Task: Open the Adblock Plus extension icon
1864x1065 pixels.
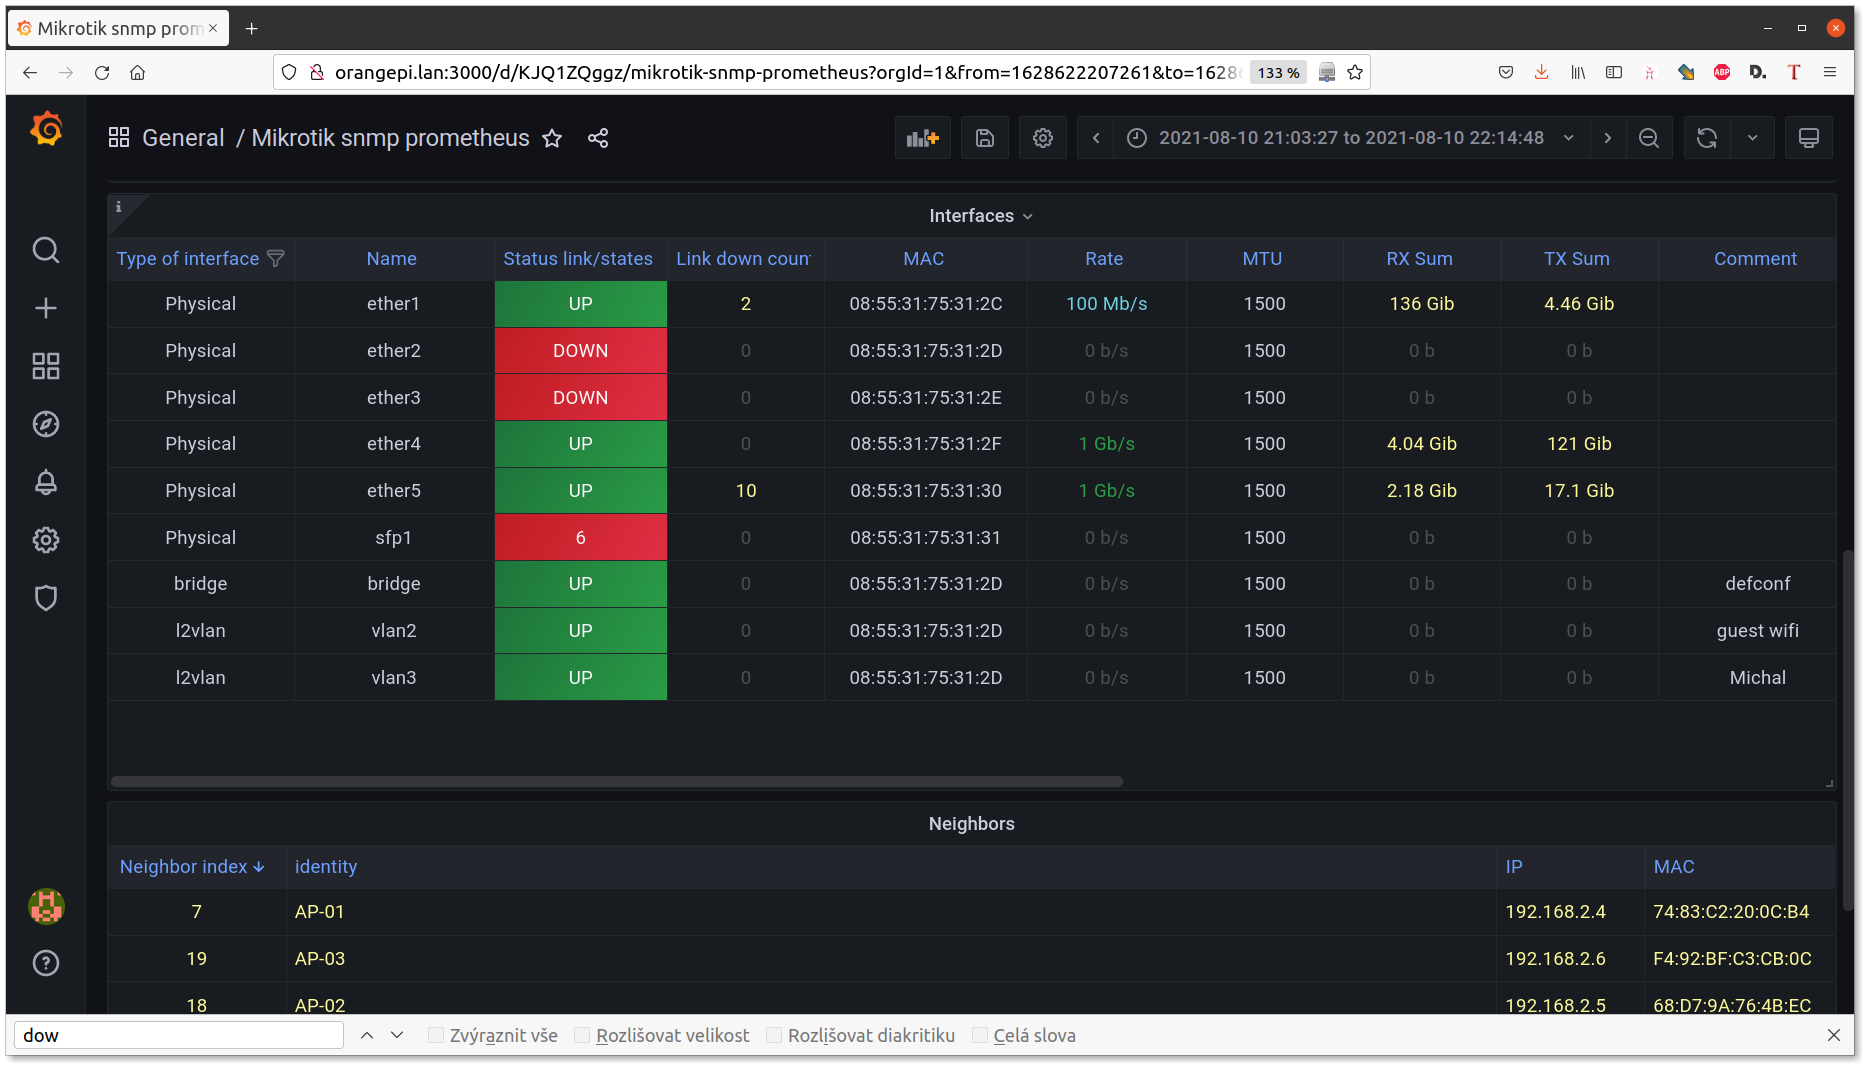Action: [x=1722, y=72]
